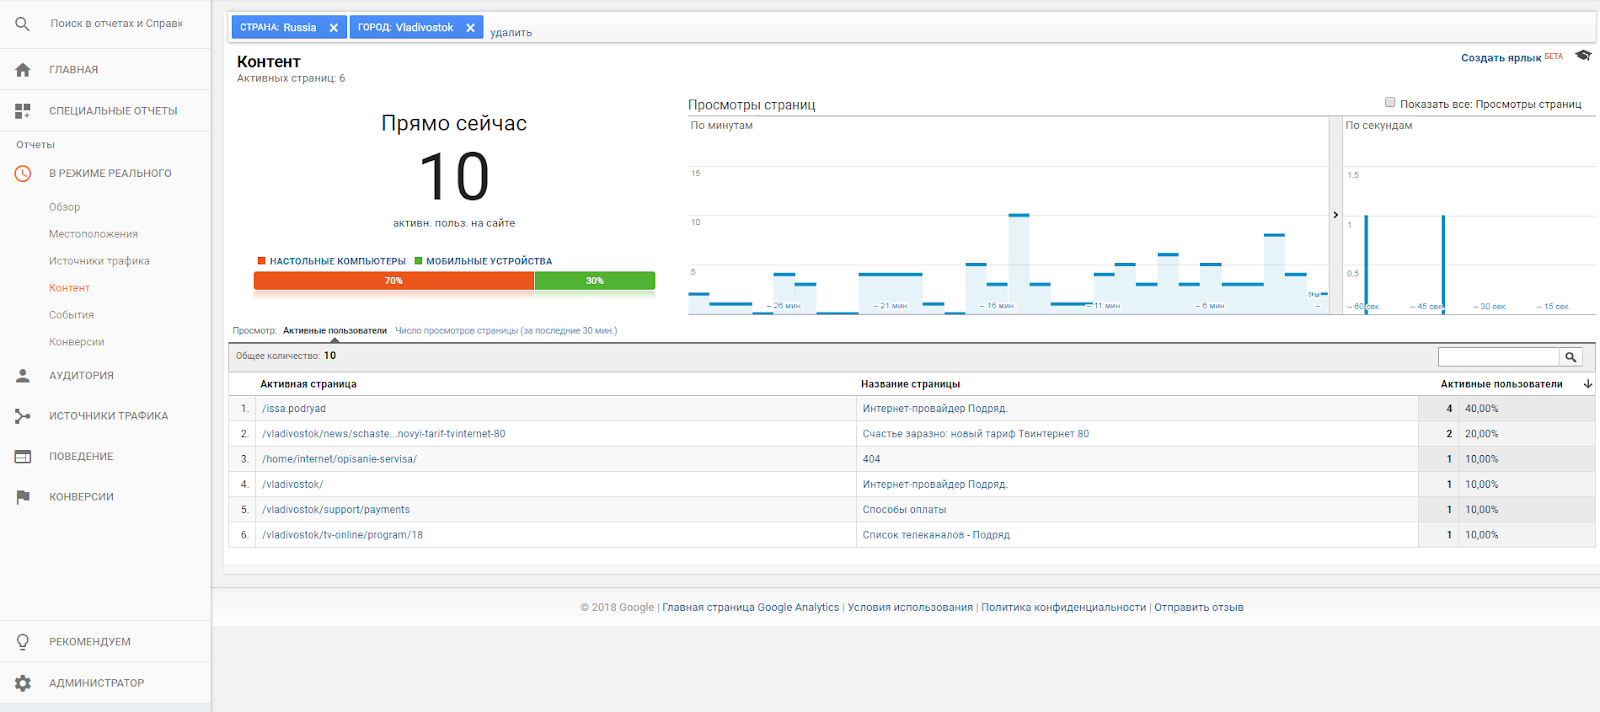Screen dimensions: 1600x712
Task: Open the /issa.podryad active page link
Action: tap(294, 409)
